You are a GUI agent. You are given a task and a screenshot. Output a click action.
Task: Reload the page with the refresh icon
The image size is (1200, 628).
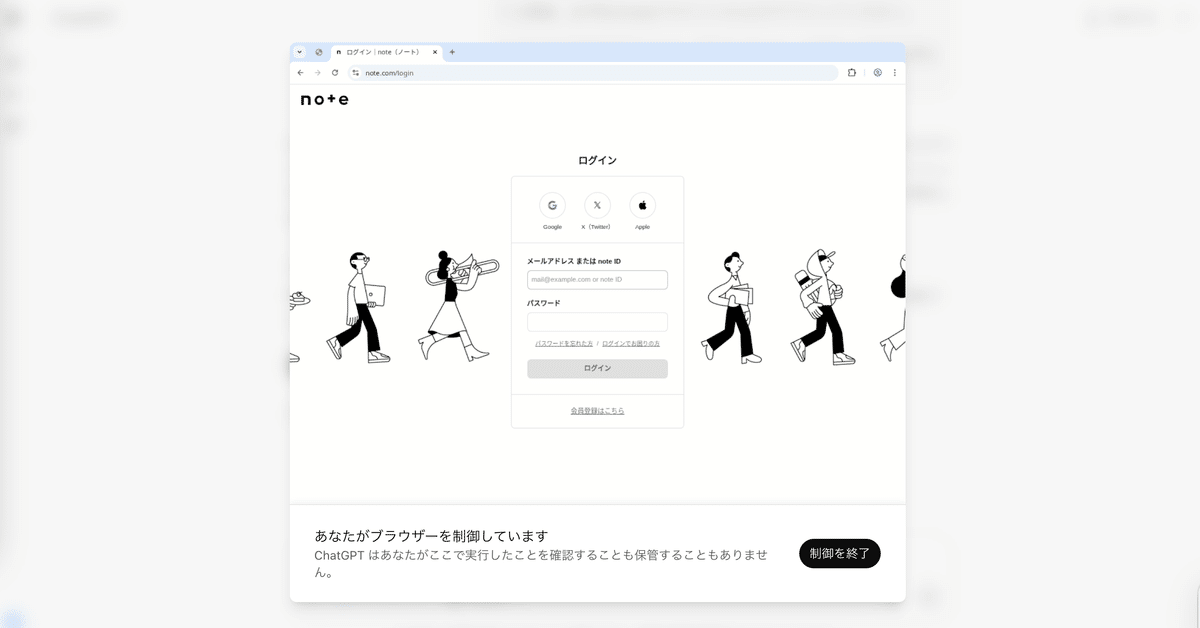tap(335, 73)
